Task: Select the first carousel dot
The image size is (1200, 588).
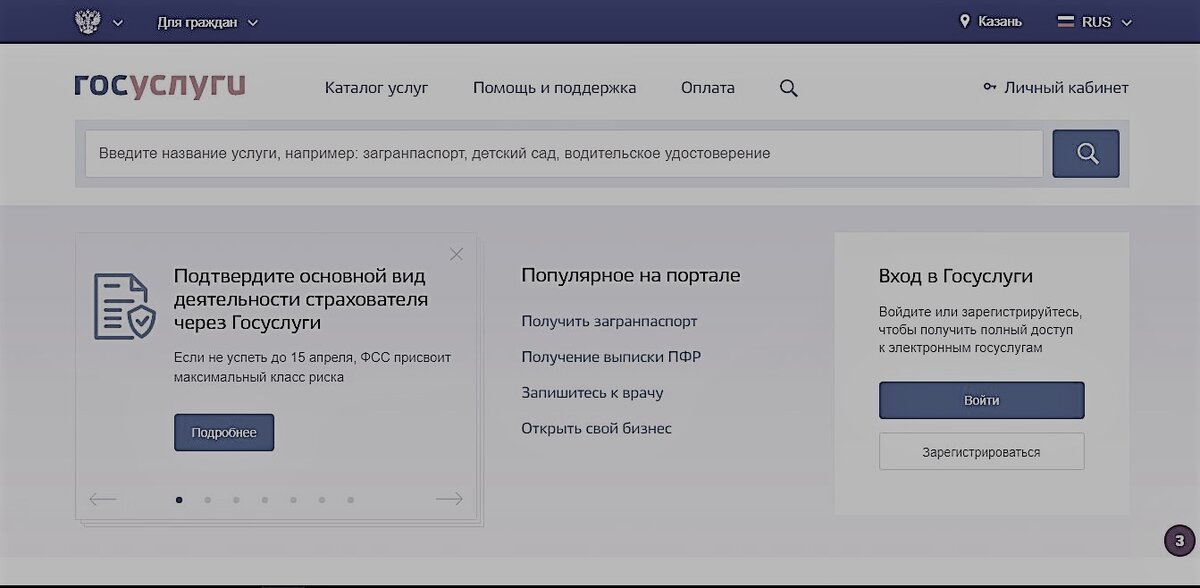Action: [x=179, y=499]
